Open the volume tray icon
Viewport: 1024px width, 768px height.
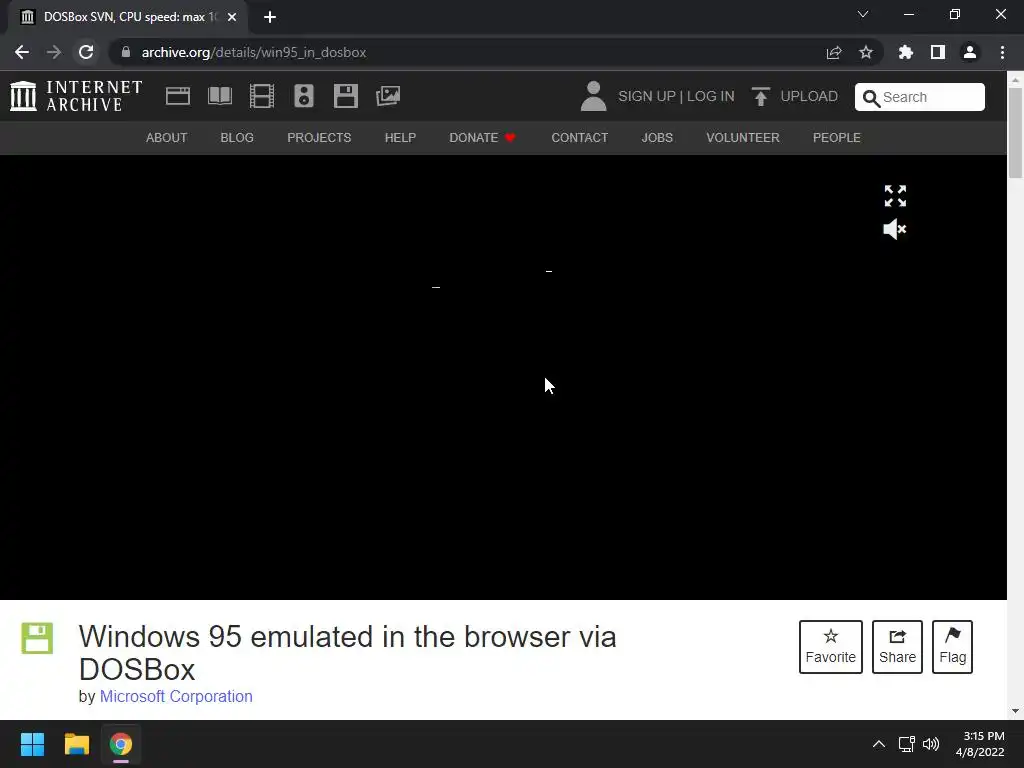point(931,744)
